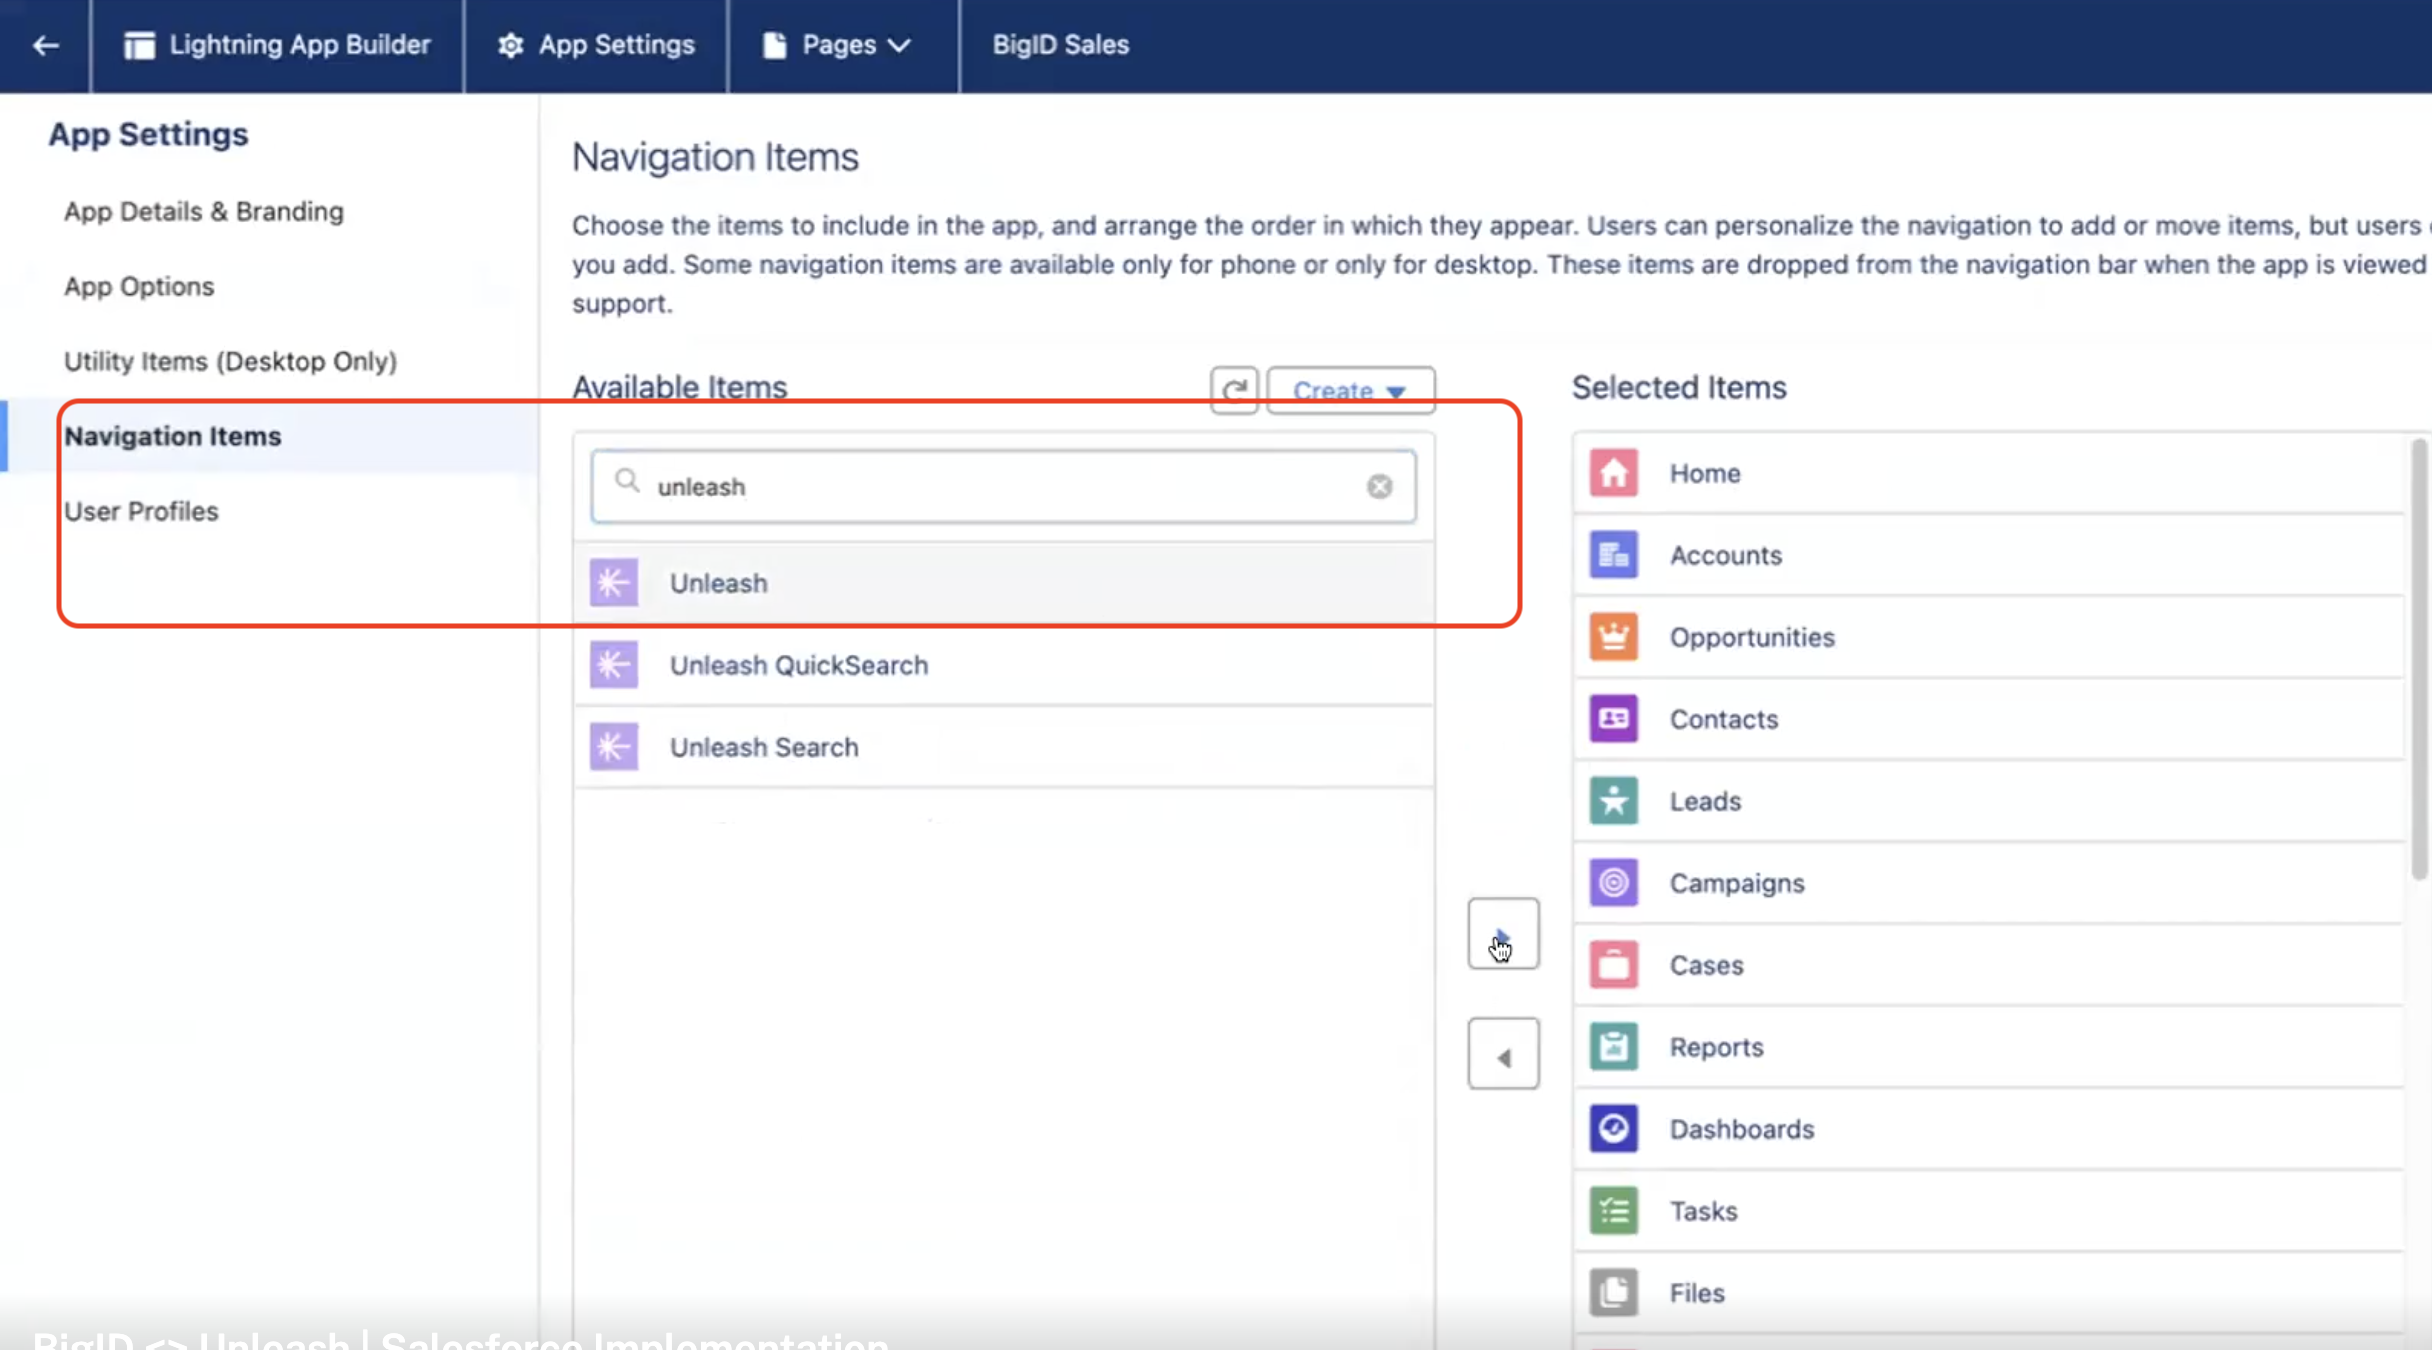Select the BigID Sales tab

tap(1060, 45)
